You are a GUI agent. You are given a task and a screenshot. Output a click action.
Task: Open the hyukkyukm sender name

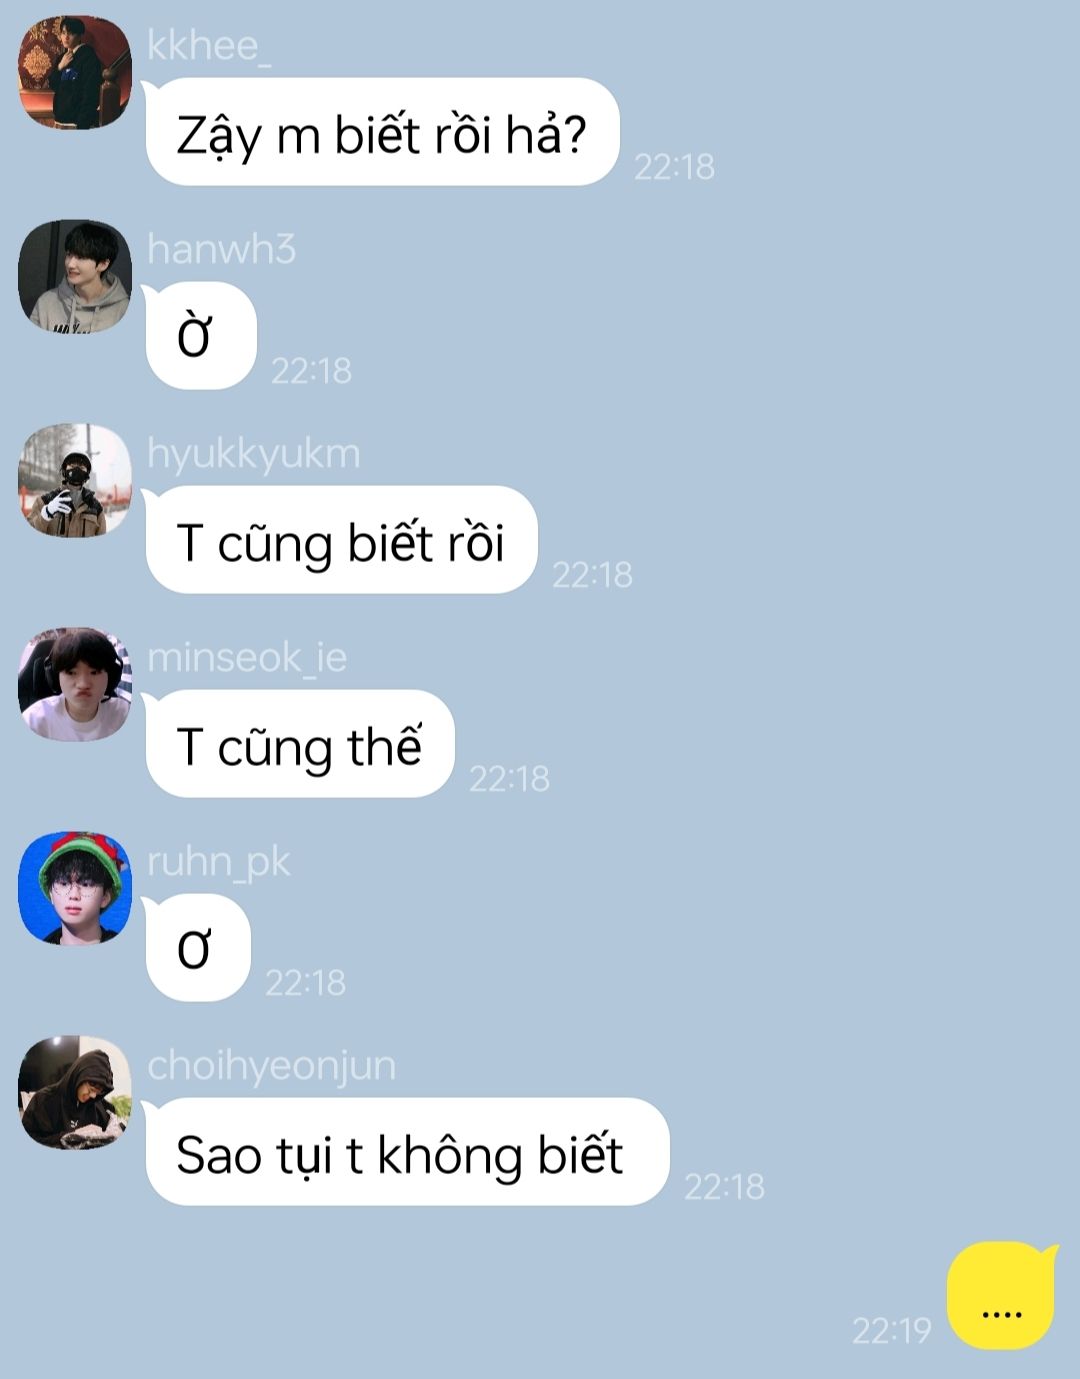coord(254,455)
